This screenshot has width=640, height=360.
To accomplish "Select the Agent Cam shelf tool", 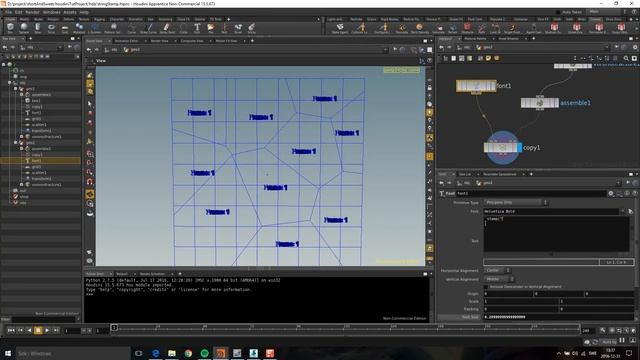I will (x=533, y=28).
